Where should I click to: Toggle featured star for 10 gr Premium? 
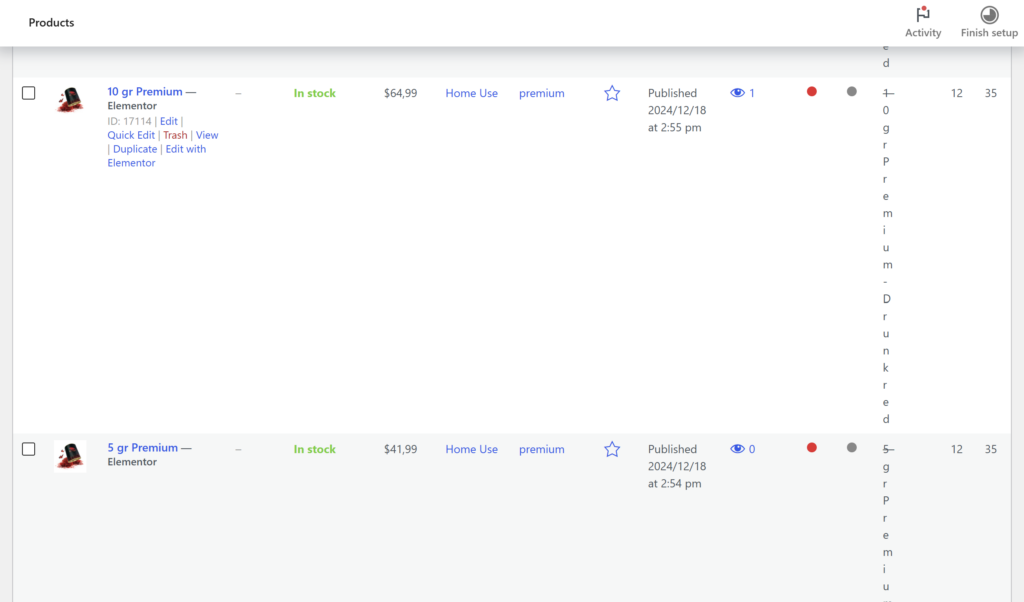(x=612, y=93)
